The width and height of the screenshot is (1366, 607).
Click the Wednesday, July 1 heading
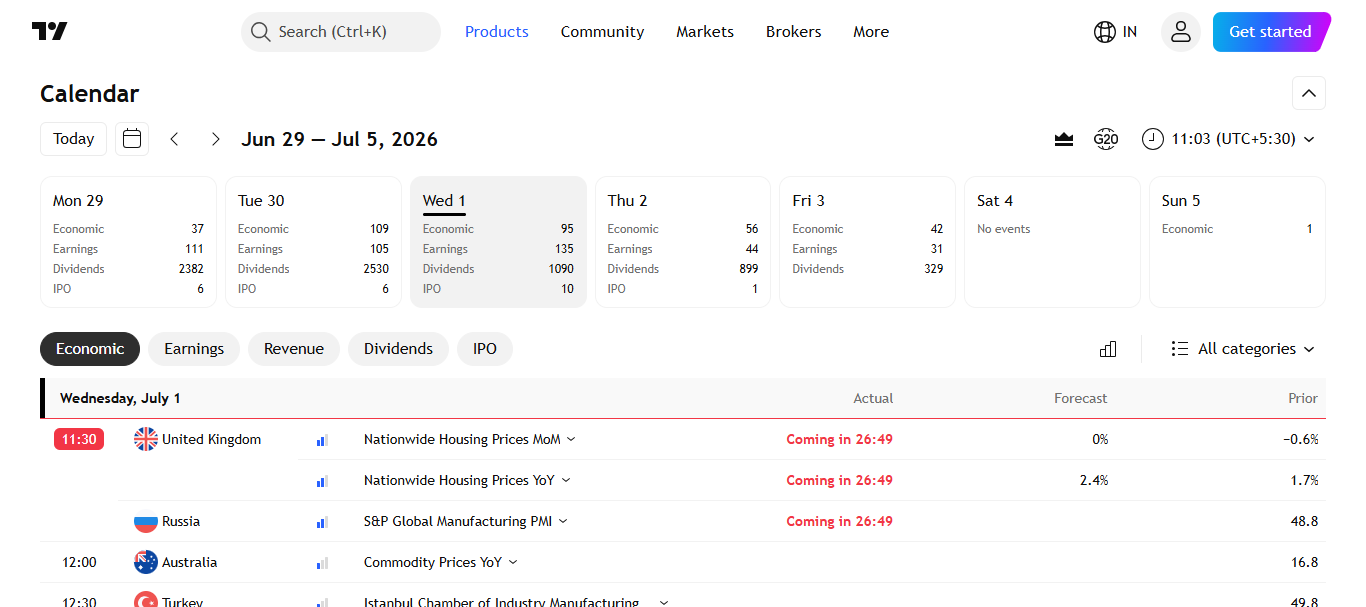tap(120, 398)
